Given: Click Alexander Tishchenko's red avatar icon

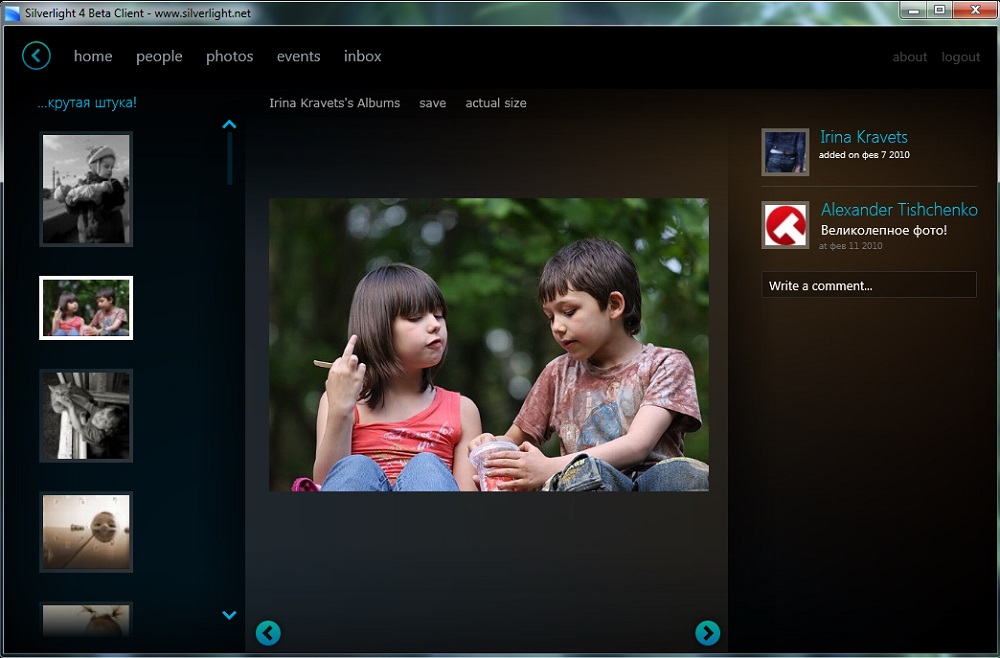Looking at the screenshot, I should click(785, 225).
